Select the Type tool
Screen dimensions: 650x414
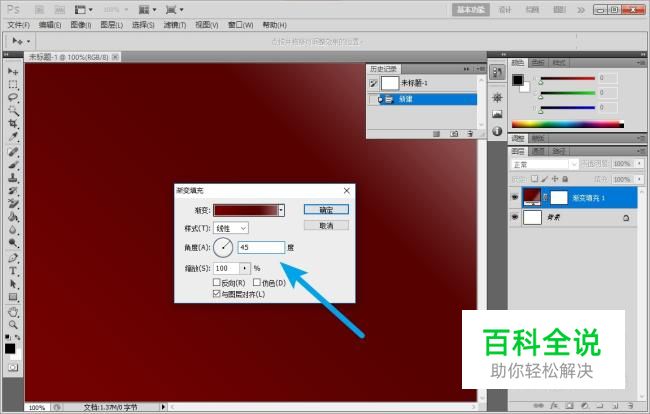[x=13, y=271]
